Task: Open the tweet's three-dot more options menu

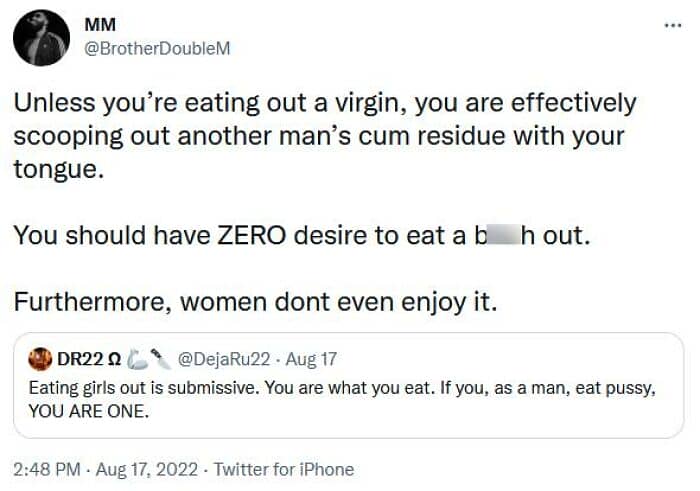Action: coord(672,22)
